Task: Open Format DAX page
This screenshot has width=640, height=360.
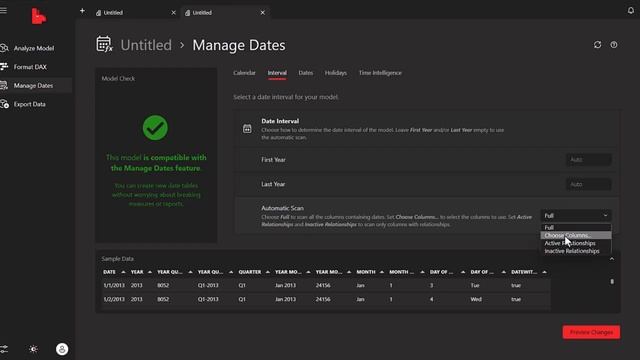Action: click(30, 67)
